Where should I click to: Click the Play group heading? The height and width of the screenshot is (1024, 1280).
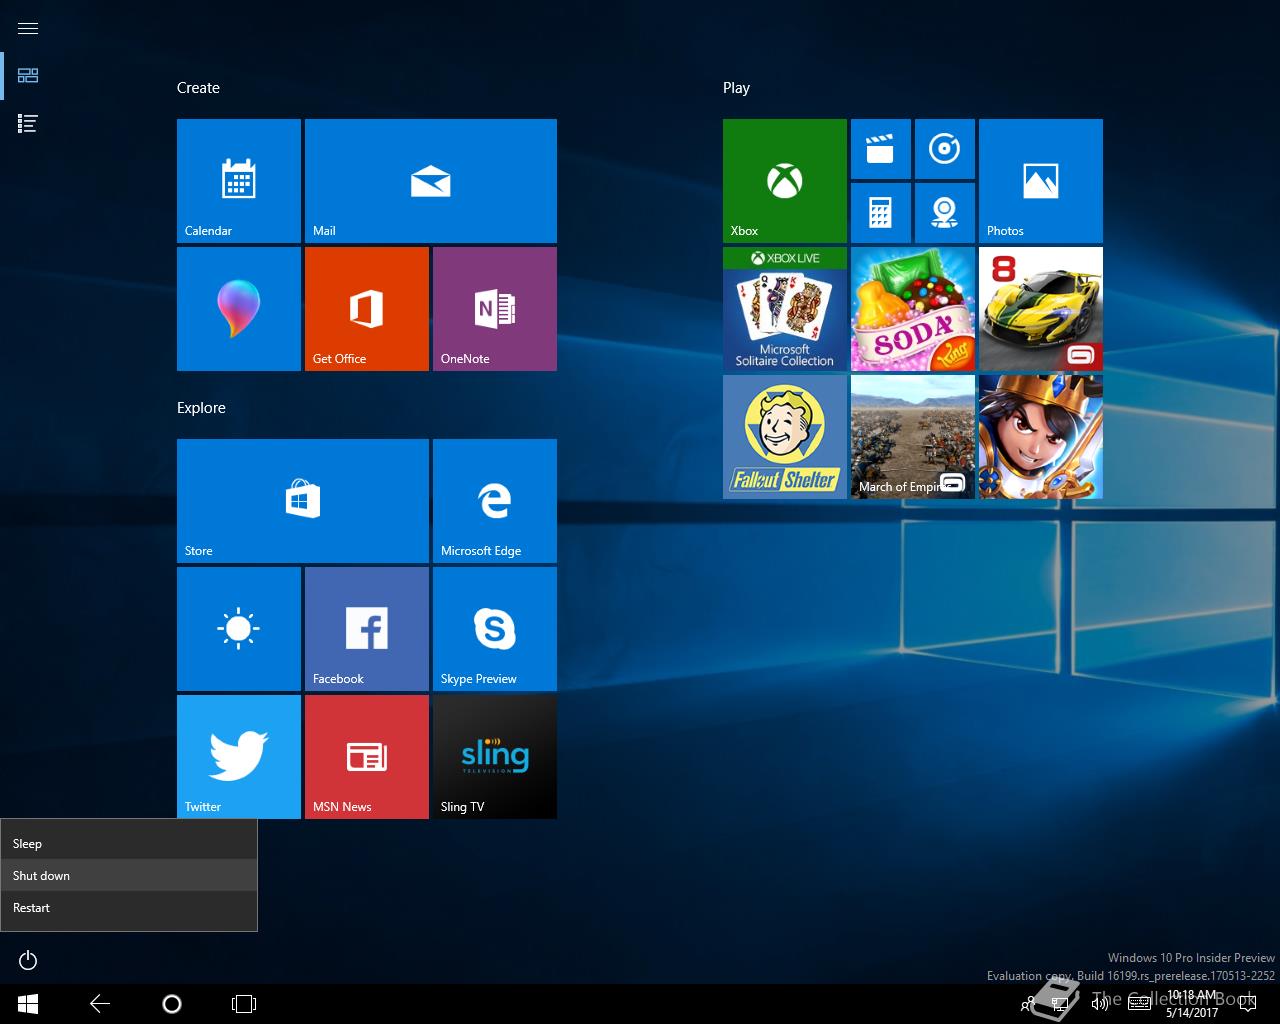point(736,88)
